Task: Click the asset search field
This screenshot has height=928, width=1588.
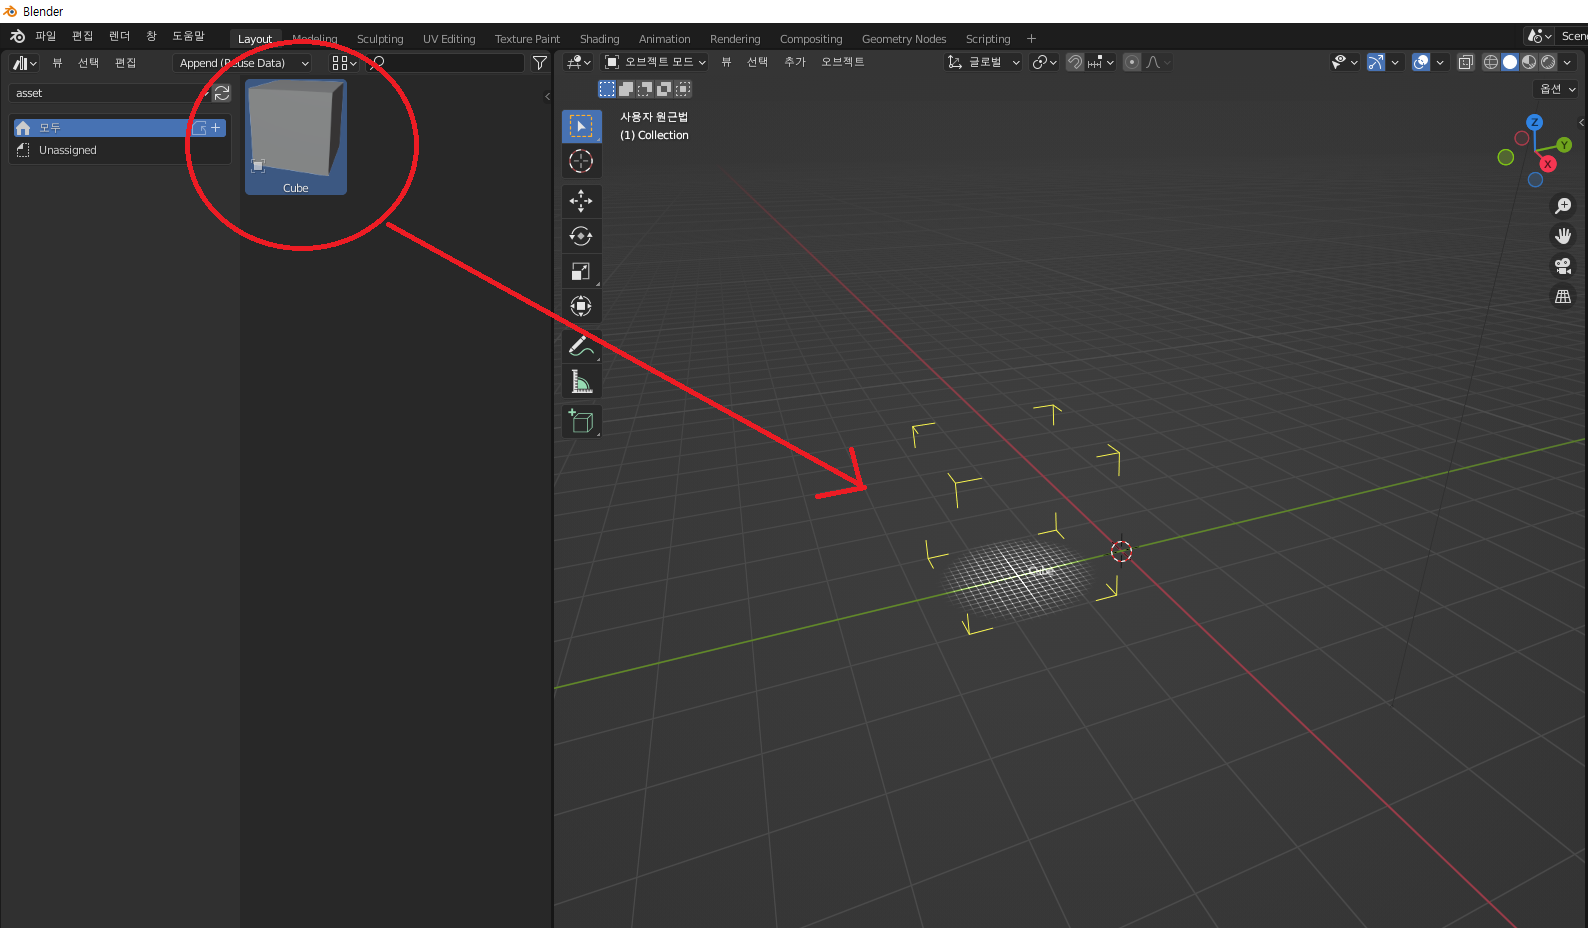Action: (x=446, y=63)
